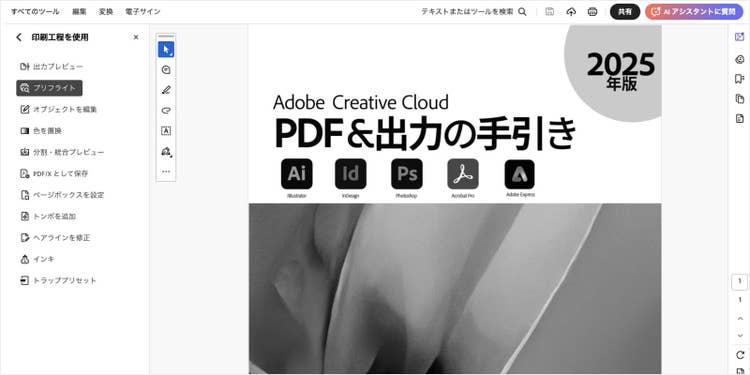
Task: Click the current page number box
Action: 739,281
